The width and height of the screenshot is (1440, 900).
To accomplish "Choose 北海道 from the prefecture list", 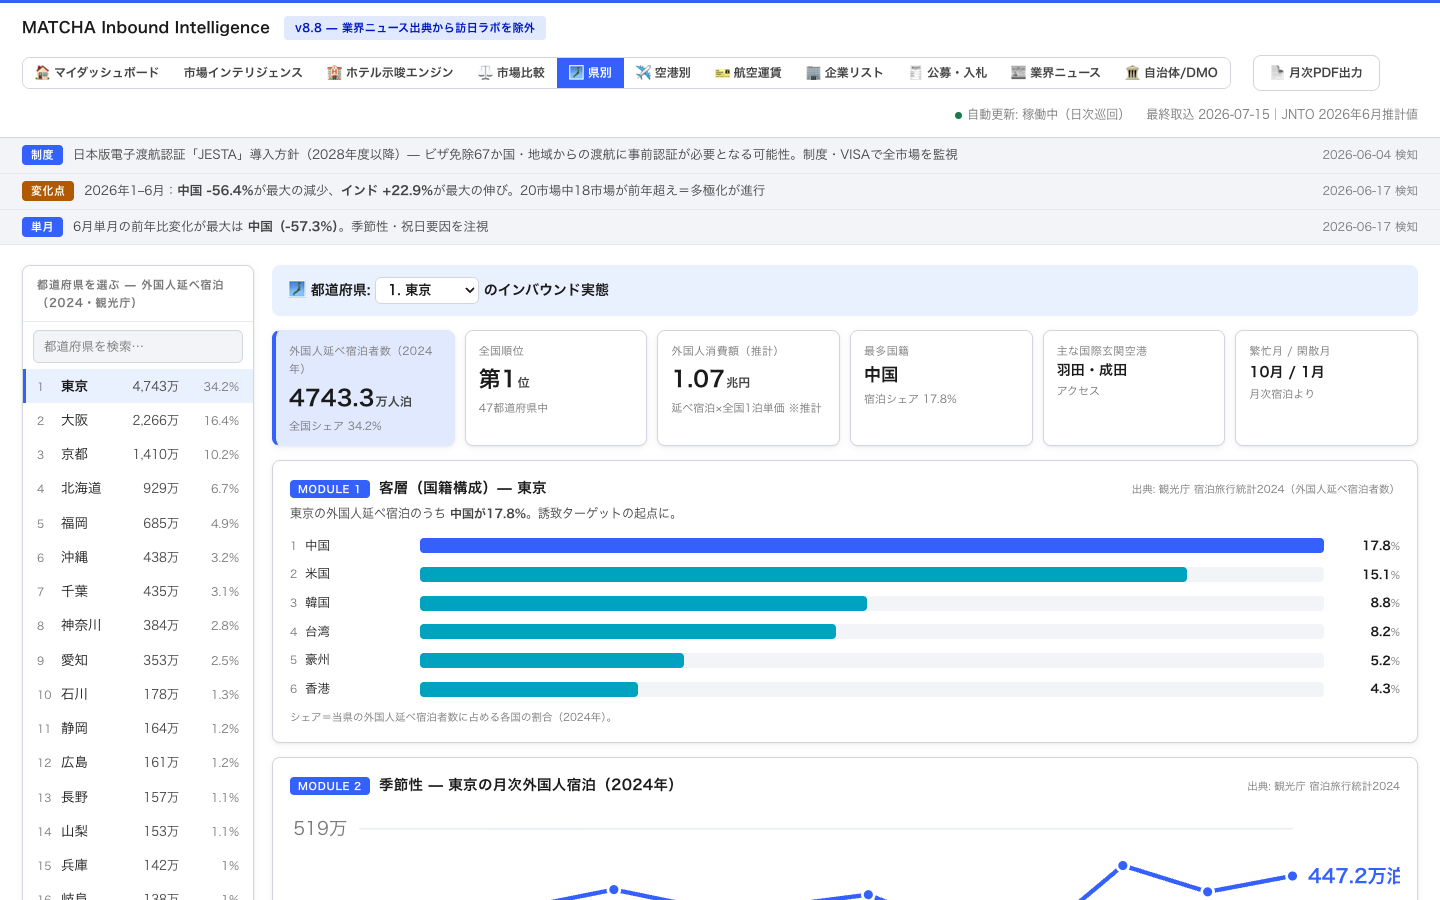I will pyautogui.click(x=138, y=488).
